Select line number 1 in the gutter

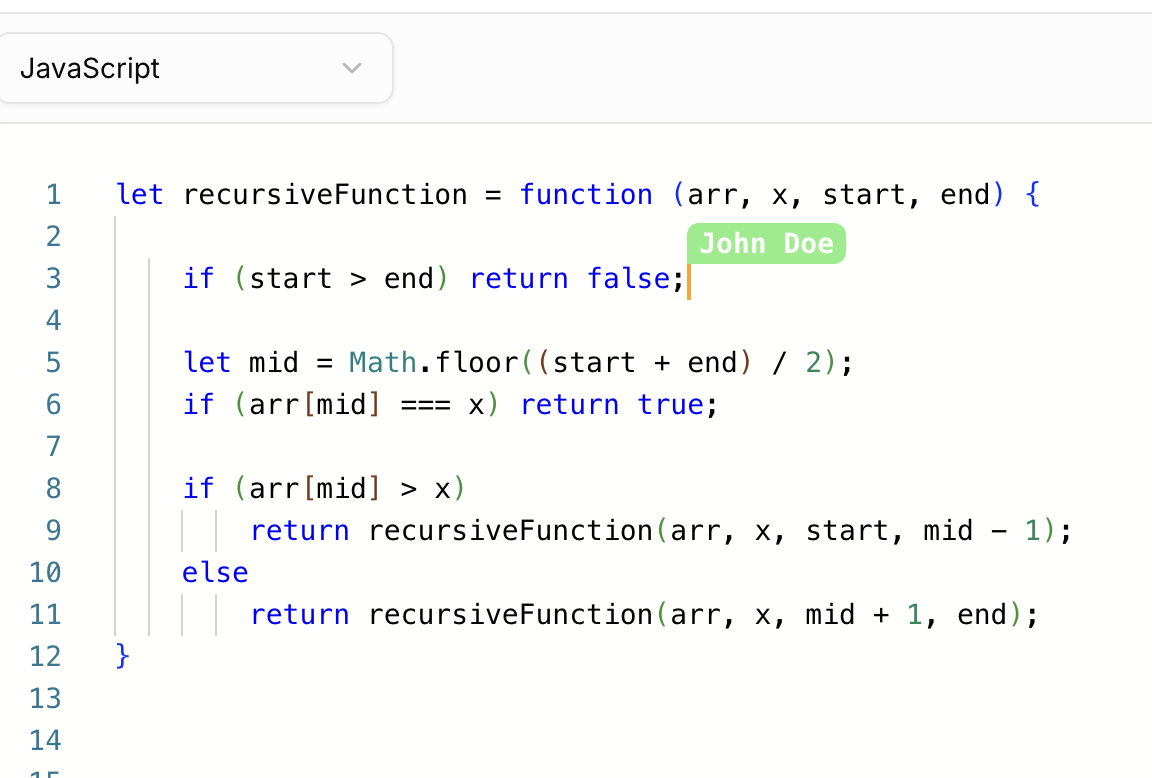(53, 194)
